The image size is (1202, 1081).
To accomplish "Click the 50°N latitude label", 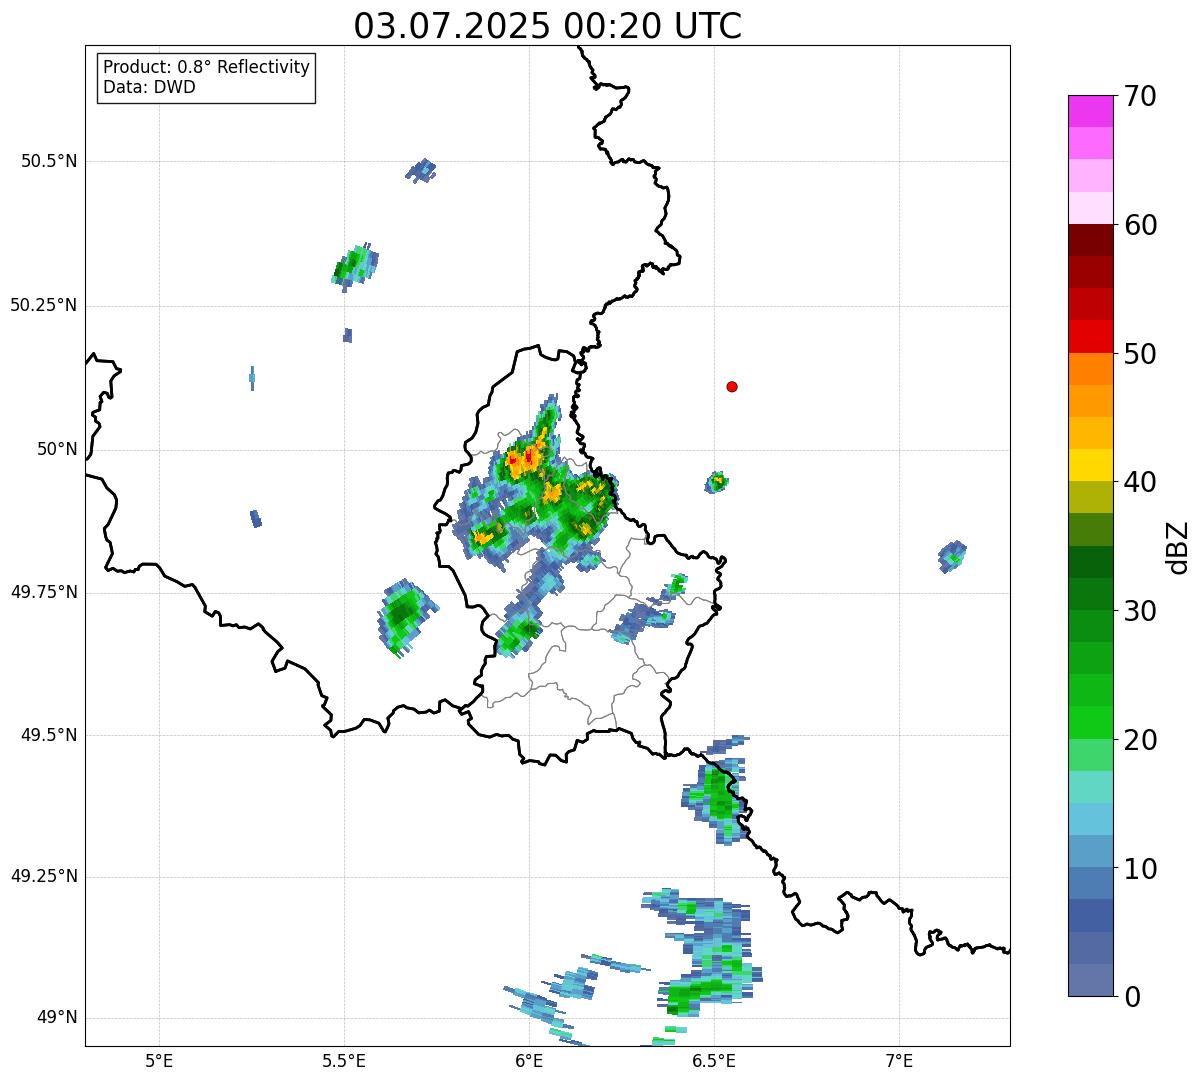I will point(57,449).
